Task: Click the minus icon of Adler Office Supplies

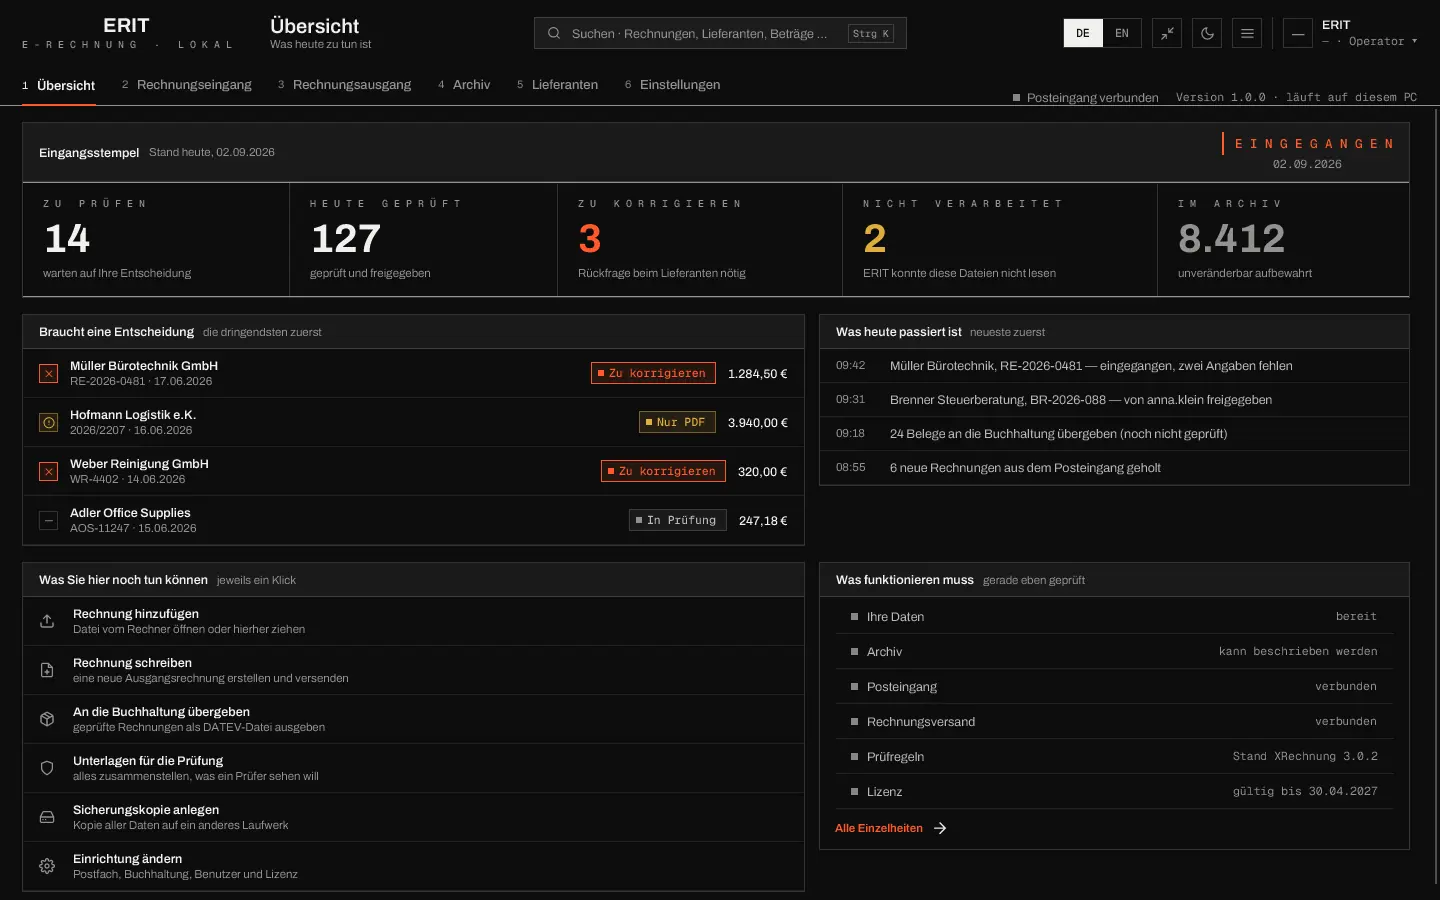Action: (x=48, y=520)
